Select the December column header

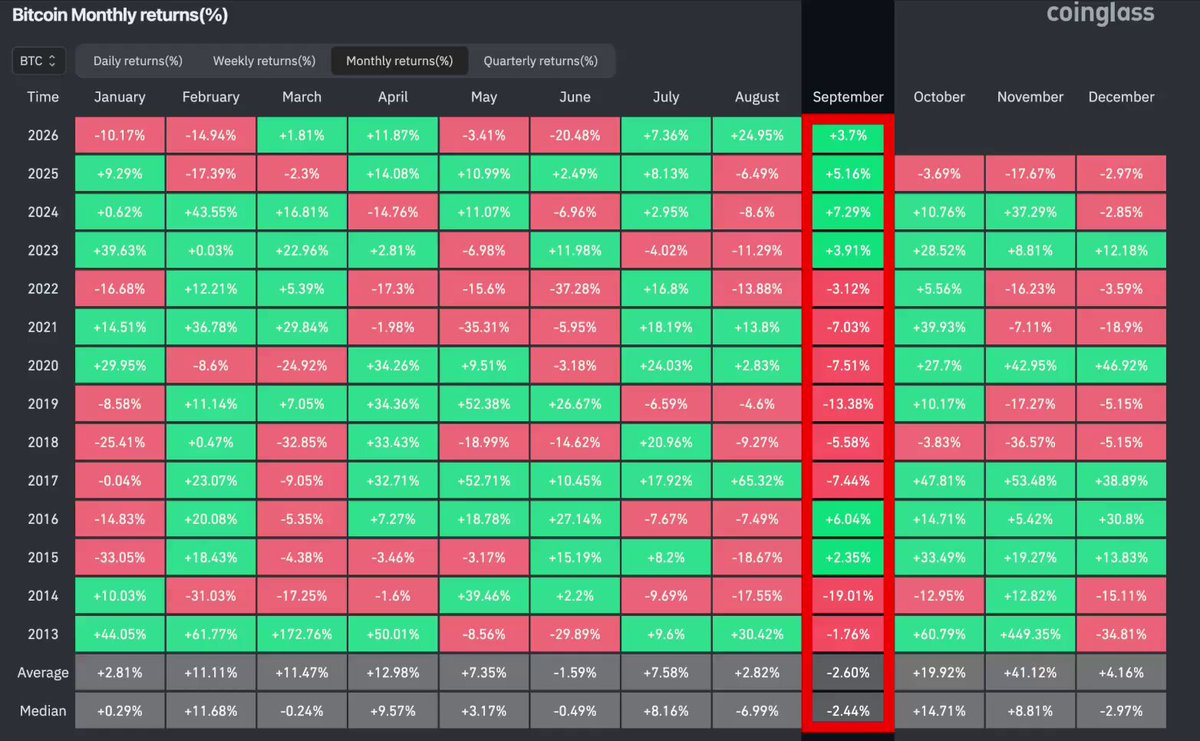coord(1121,97)
